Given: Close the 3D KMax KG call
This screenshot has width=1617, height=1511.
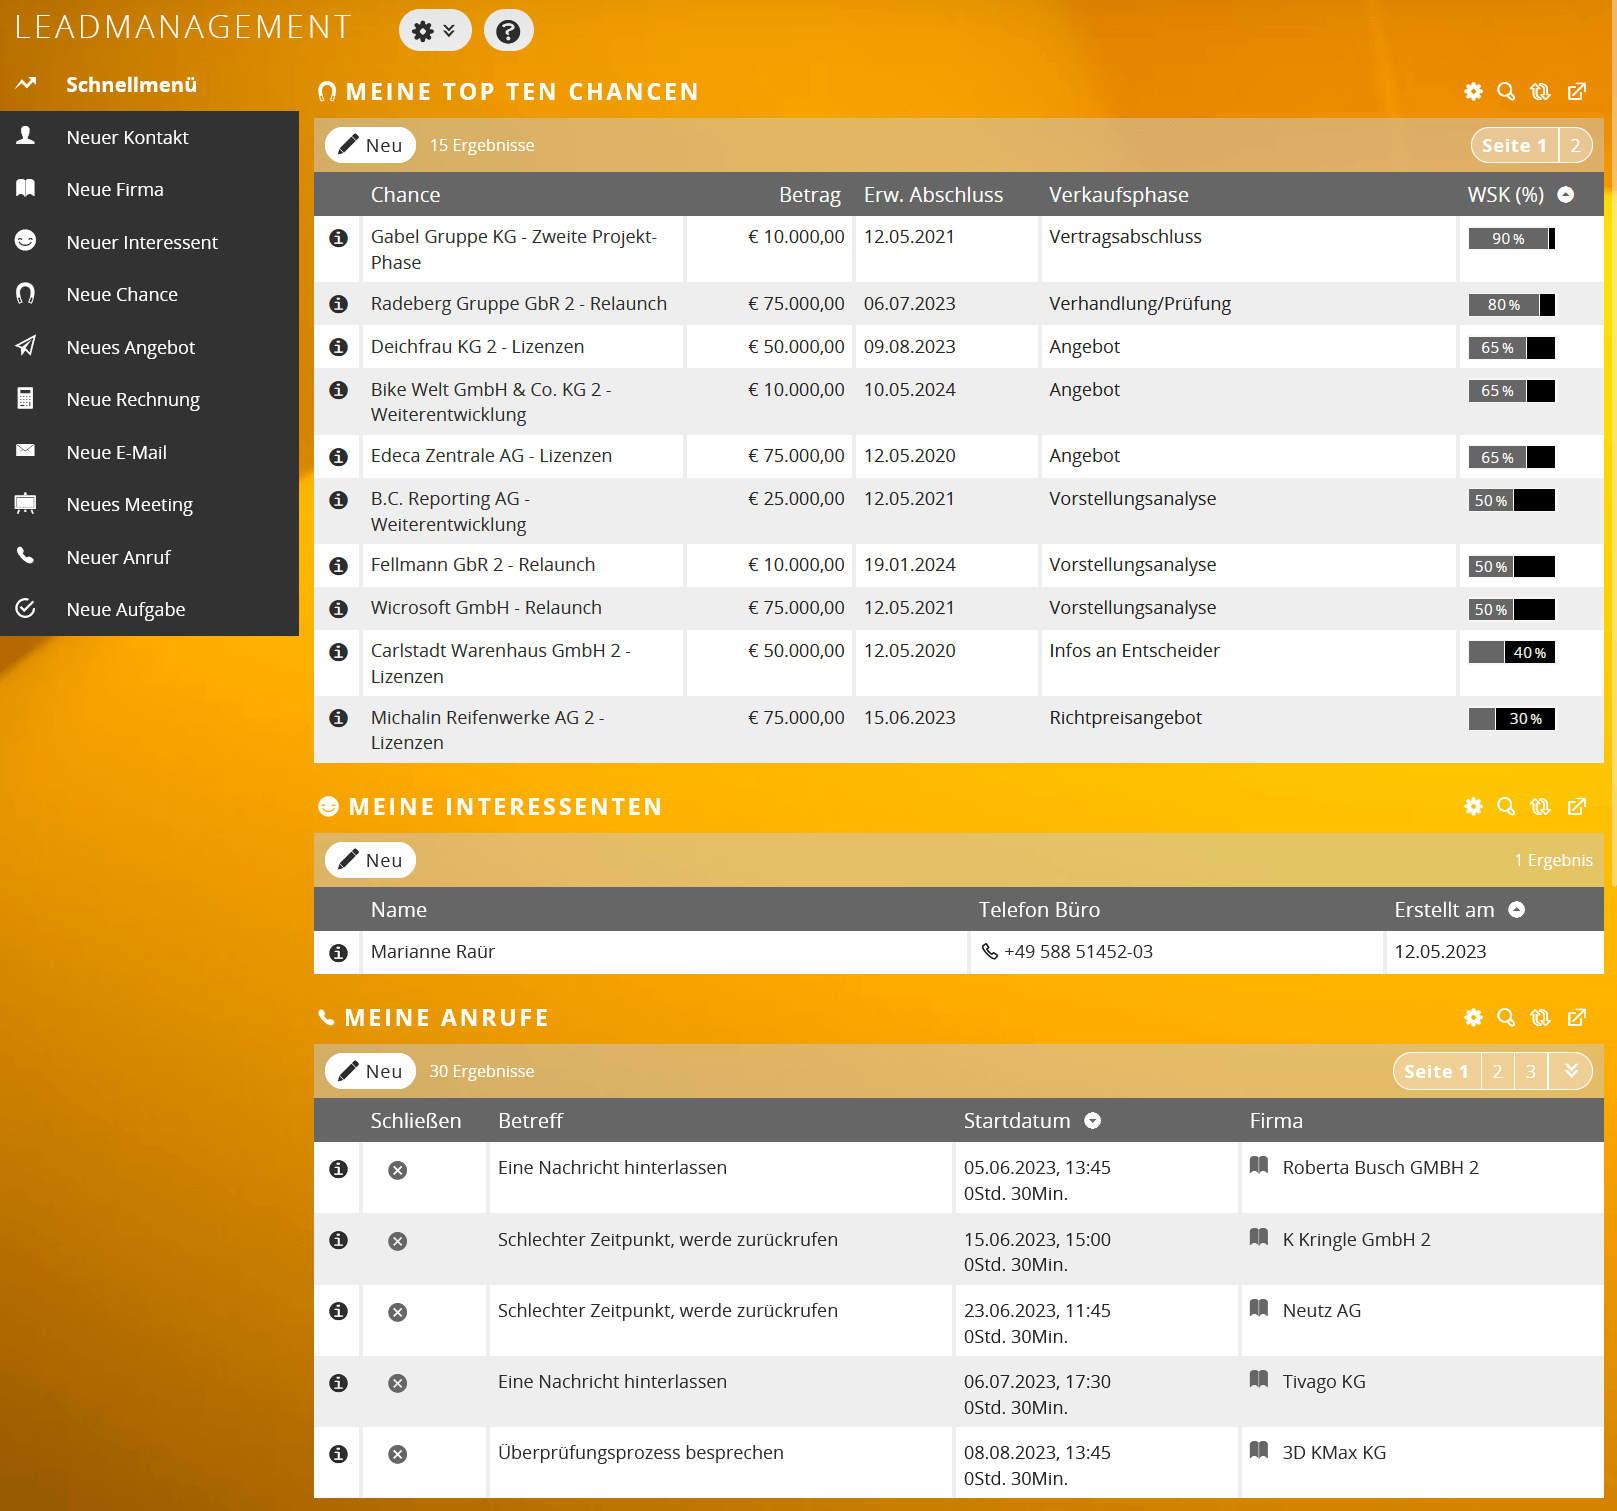Looking at the screenshot, I should (397, 1454).
